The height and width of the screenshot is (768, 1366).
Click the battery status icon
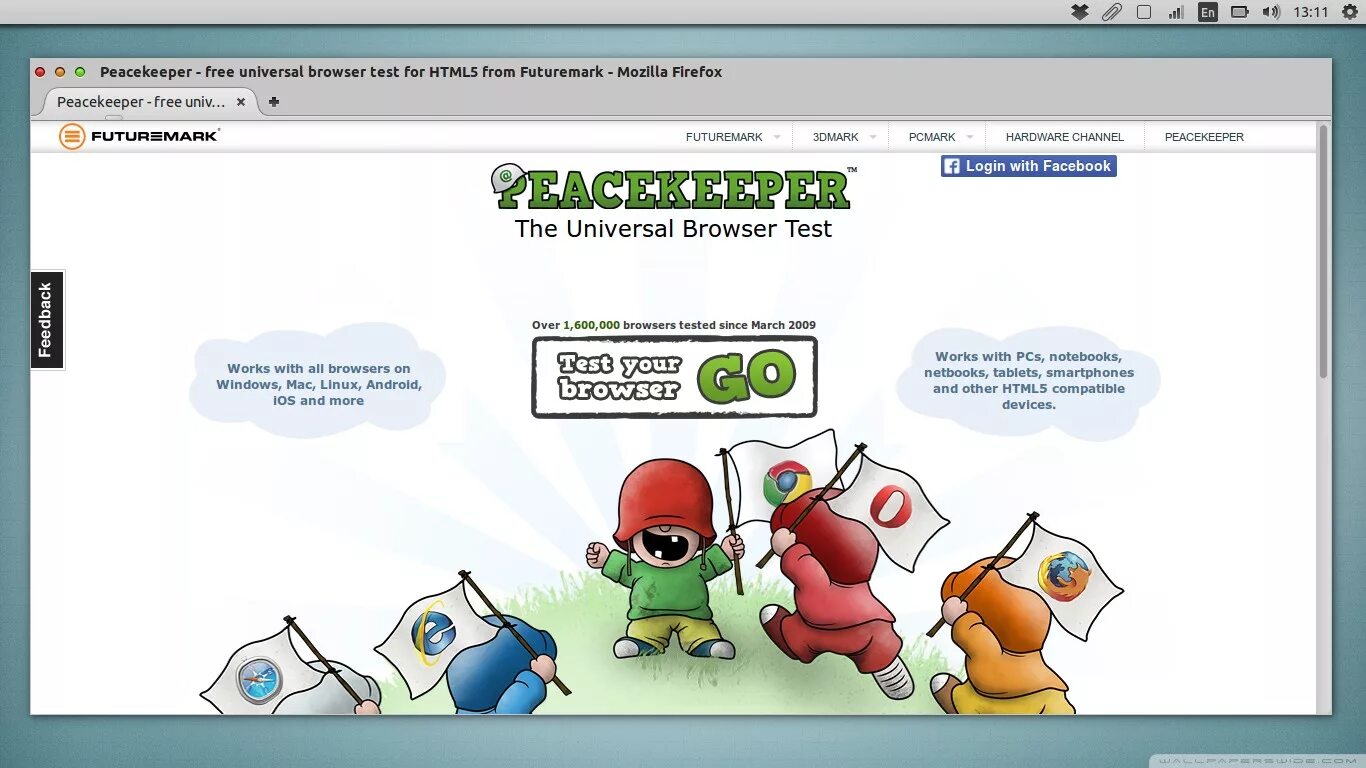point(1240,12)
